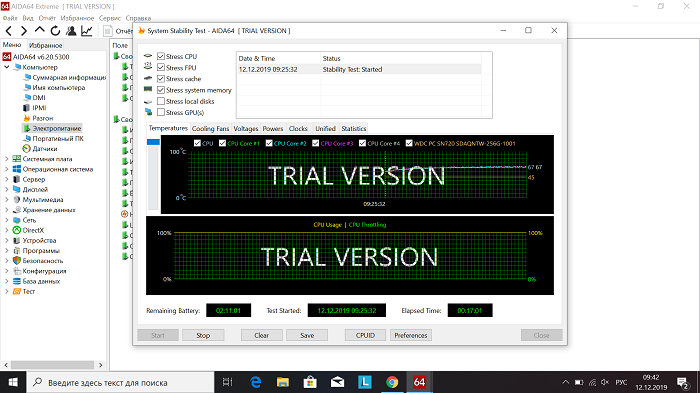Toggle Stress system memory checkbox
Image resolution: width=700 pixels, height=393 pixels.
point(161,90)
